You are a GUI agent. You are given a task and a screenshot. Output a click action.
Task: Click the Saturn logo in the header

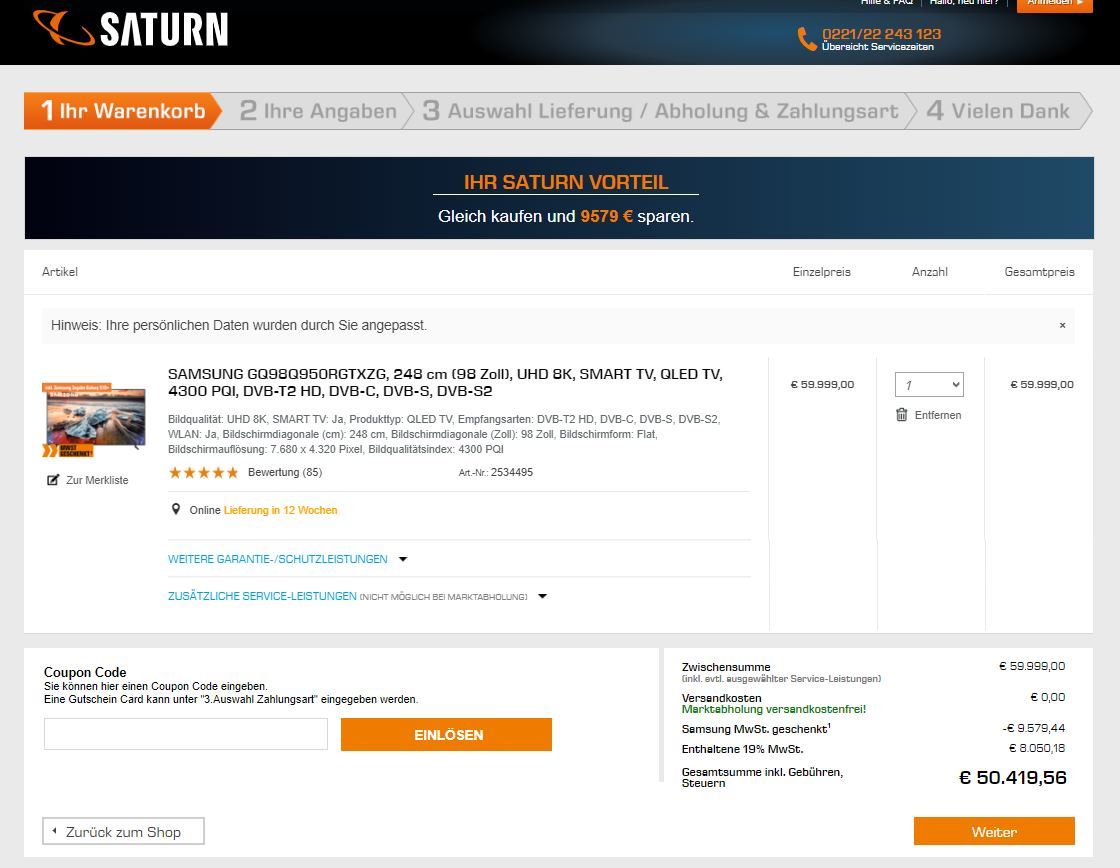point(131,29)
